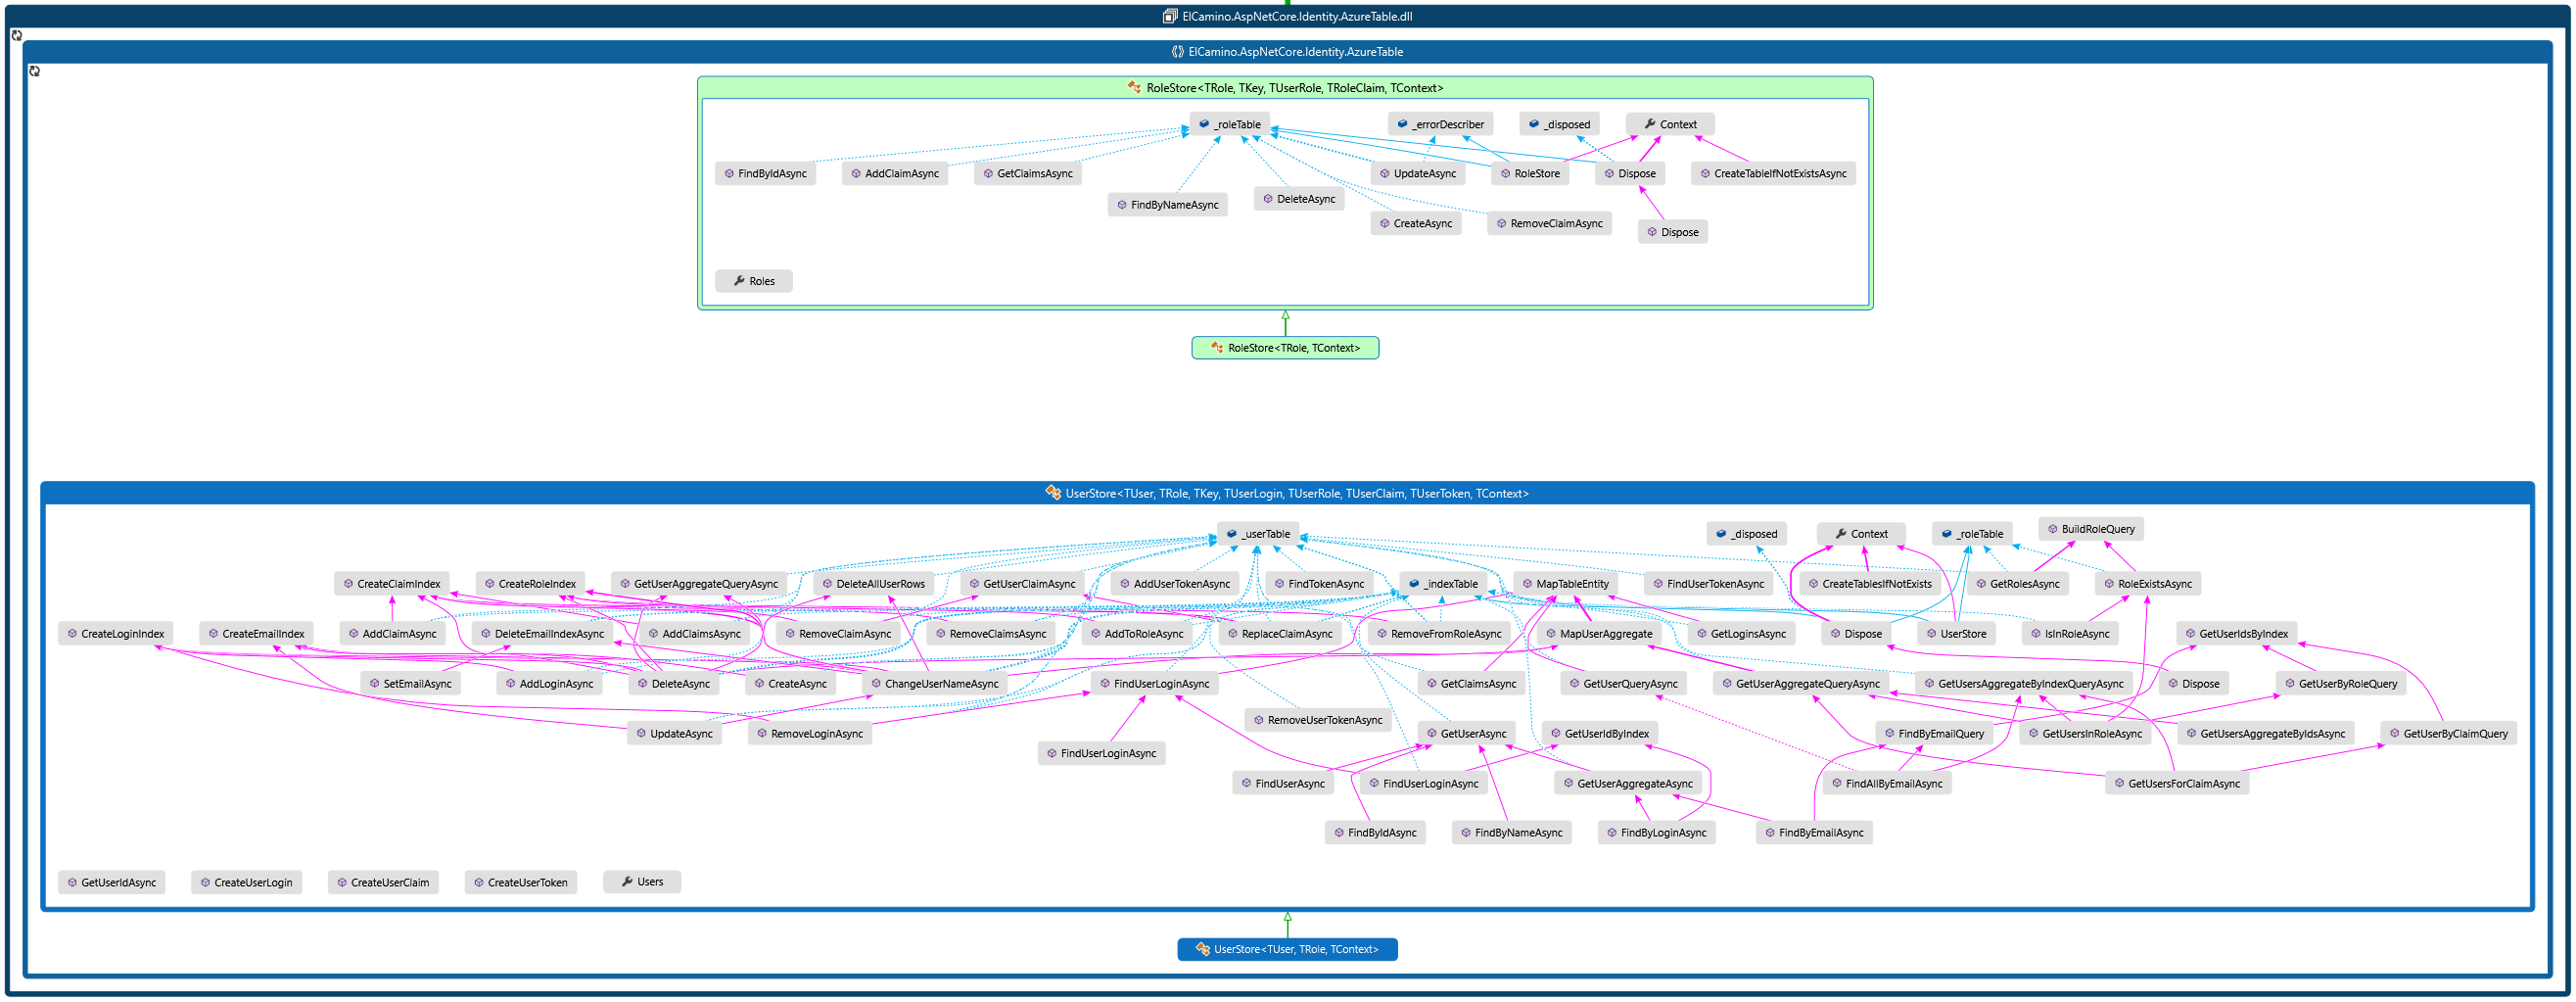Click the field icon next to _disposed in UserStore
This screenshot has width=2576, height=1002.
click(x=1720, y=533)
